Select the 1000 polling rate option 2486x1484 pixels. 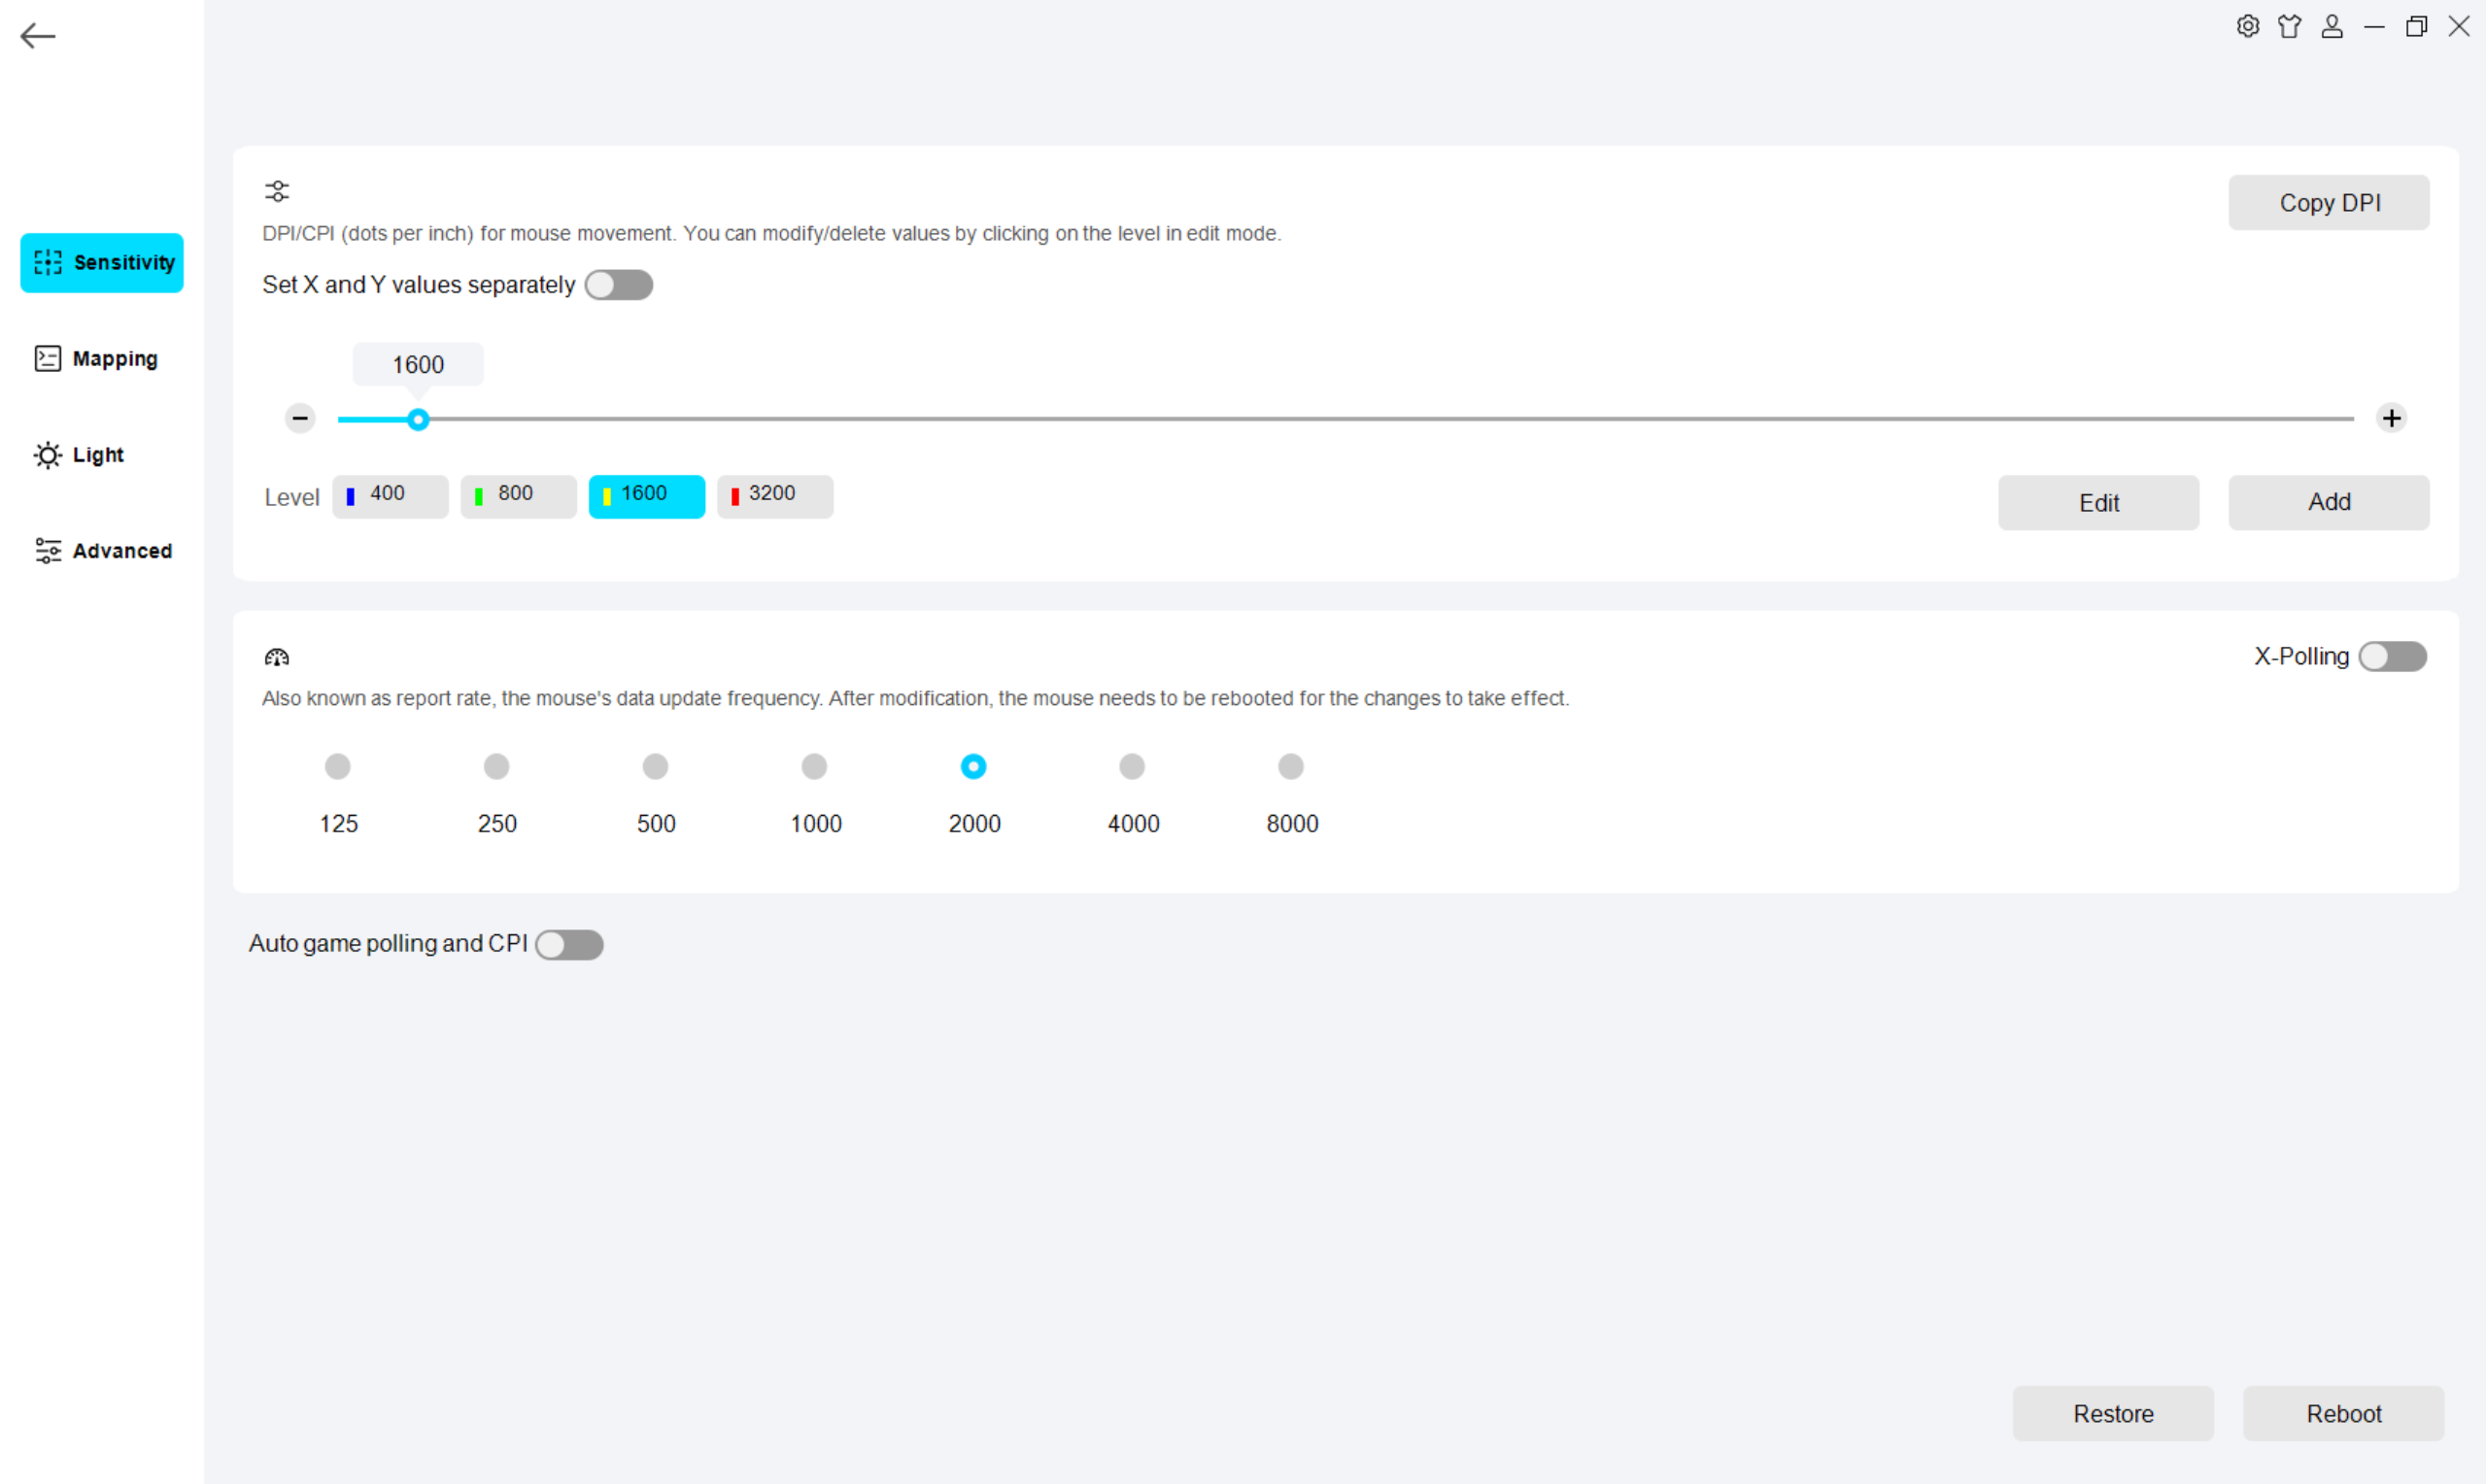[x=814, y=767]
